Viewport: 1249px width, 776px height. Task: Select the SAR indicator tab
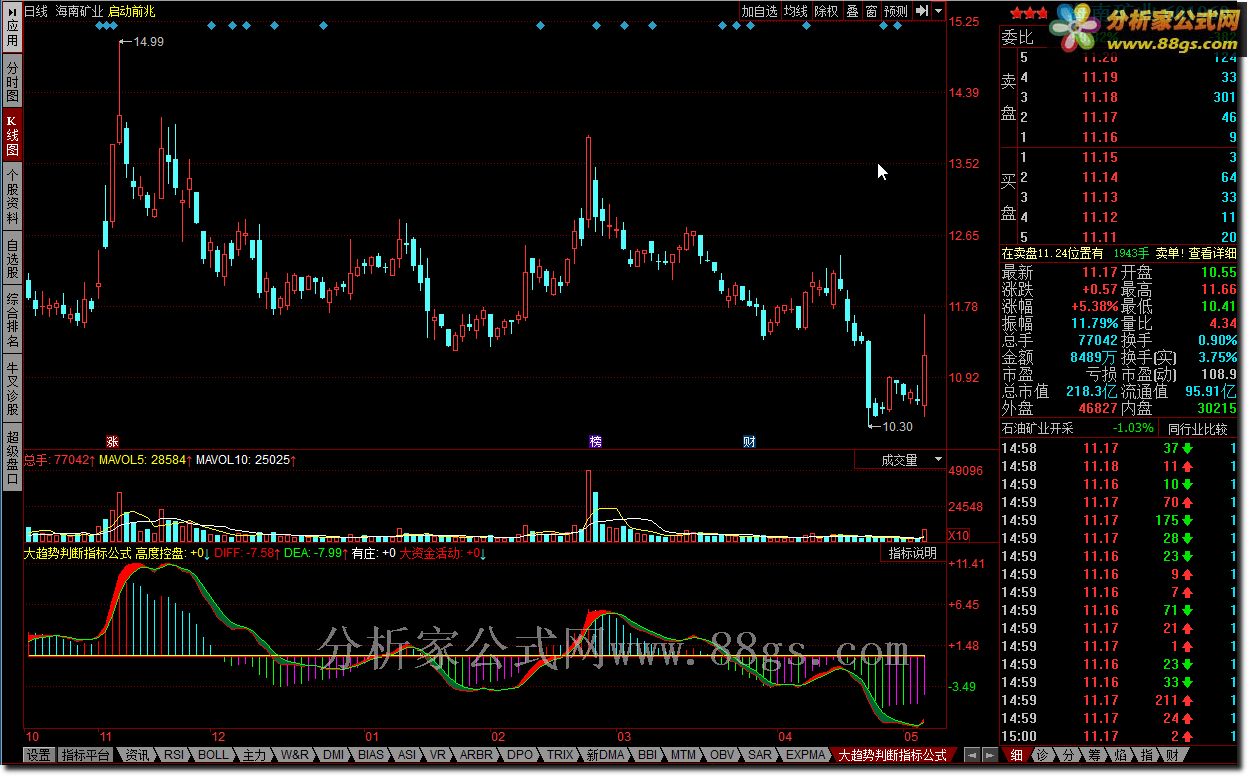[x=760, y=755]
